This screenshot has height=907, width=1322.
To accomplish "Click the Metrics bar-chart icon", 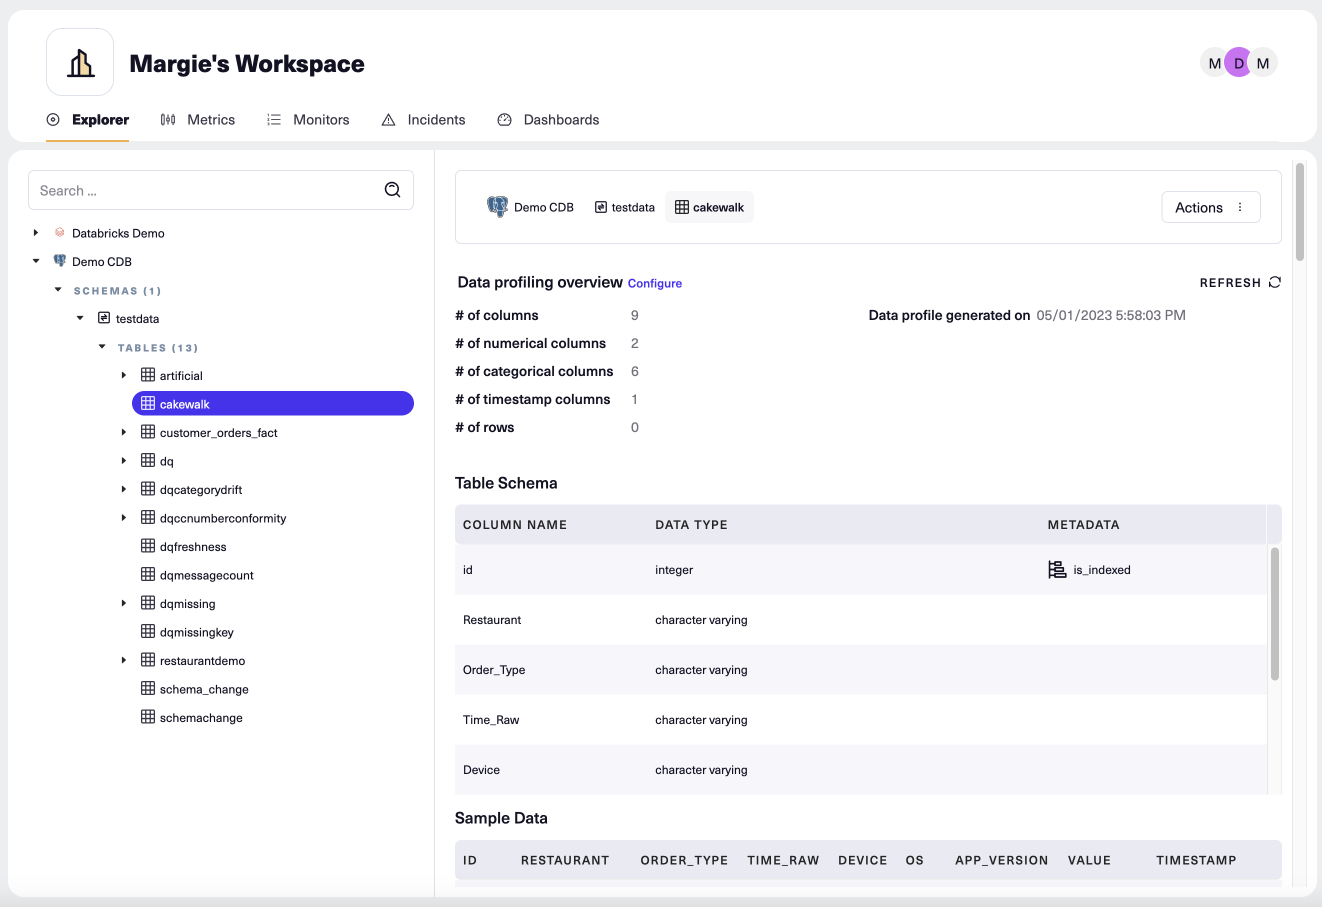I will 166,119.
